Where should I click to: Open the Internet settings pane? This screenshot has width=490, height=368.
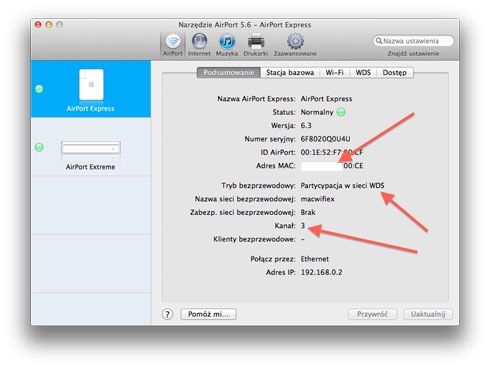[199, 45]
